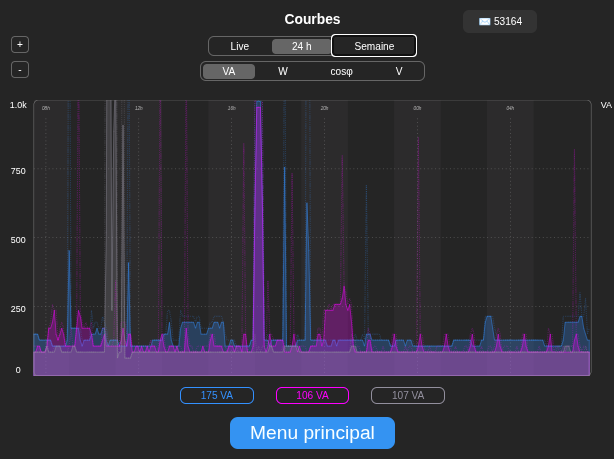This screenshot has width=614, height=459.
Task: Open the envelope messages icon
Action: tap(484, 22)
